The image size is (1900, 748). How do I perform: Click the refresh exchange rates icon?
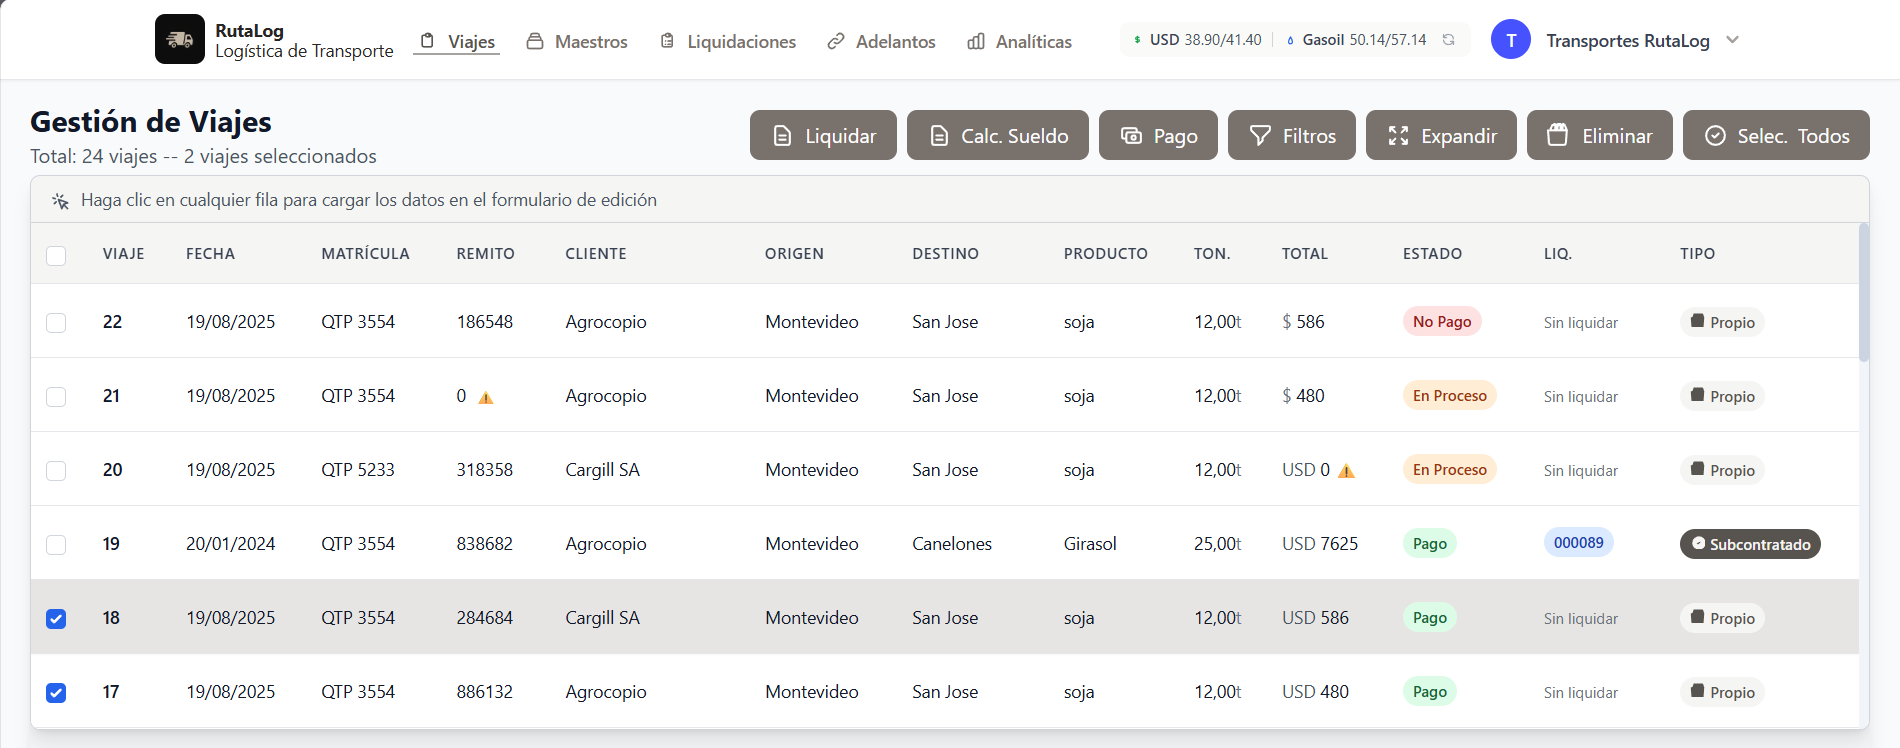1448,40
